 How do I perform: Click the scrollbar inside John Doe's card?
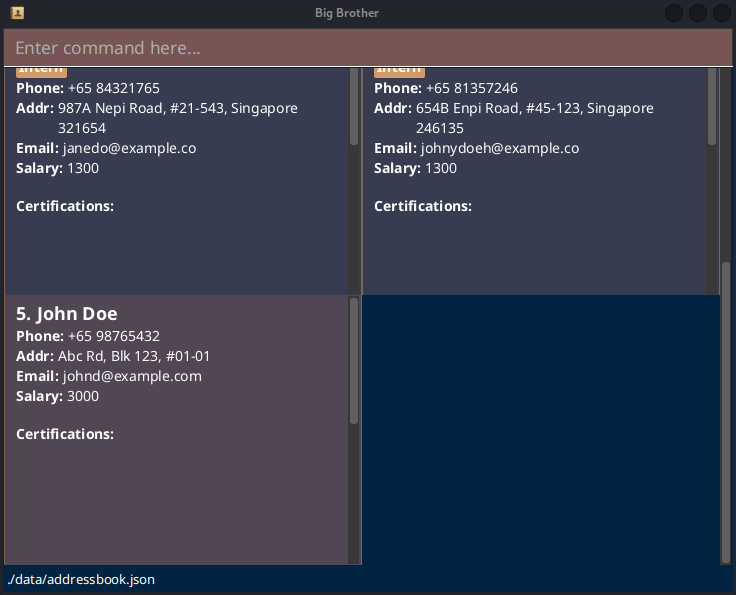(x=354, y=360)
